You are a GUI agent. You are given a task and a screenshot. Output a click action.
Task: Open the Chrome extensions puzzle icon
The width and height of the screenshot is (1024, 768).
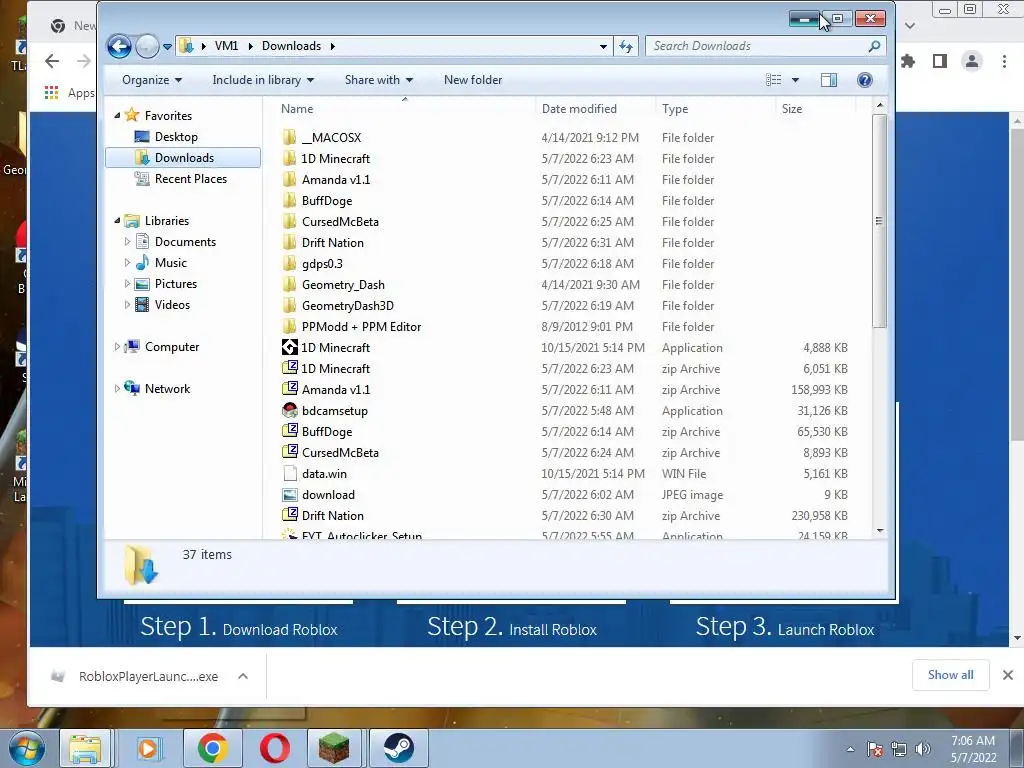(x=908, y=61)
